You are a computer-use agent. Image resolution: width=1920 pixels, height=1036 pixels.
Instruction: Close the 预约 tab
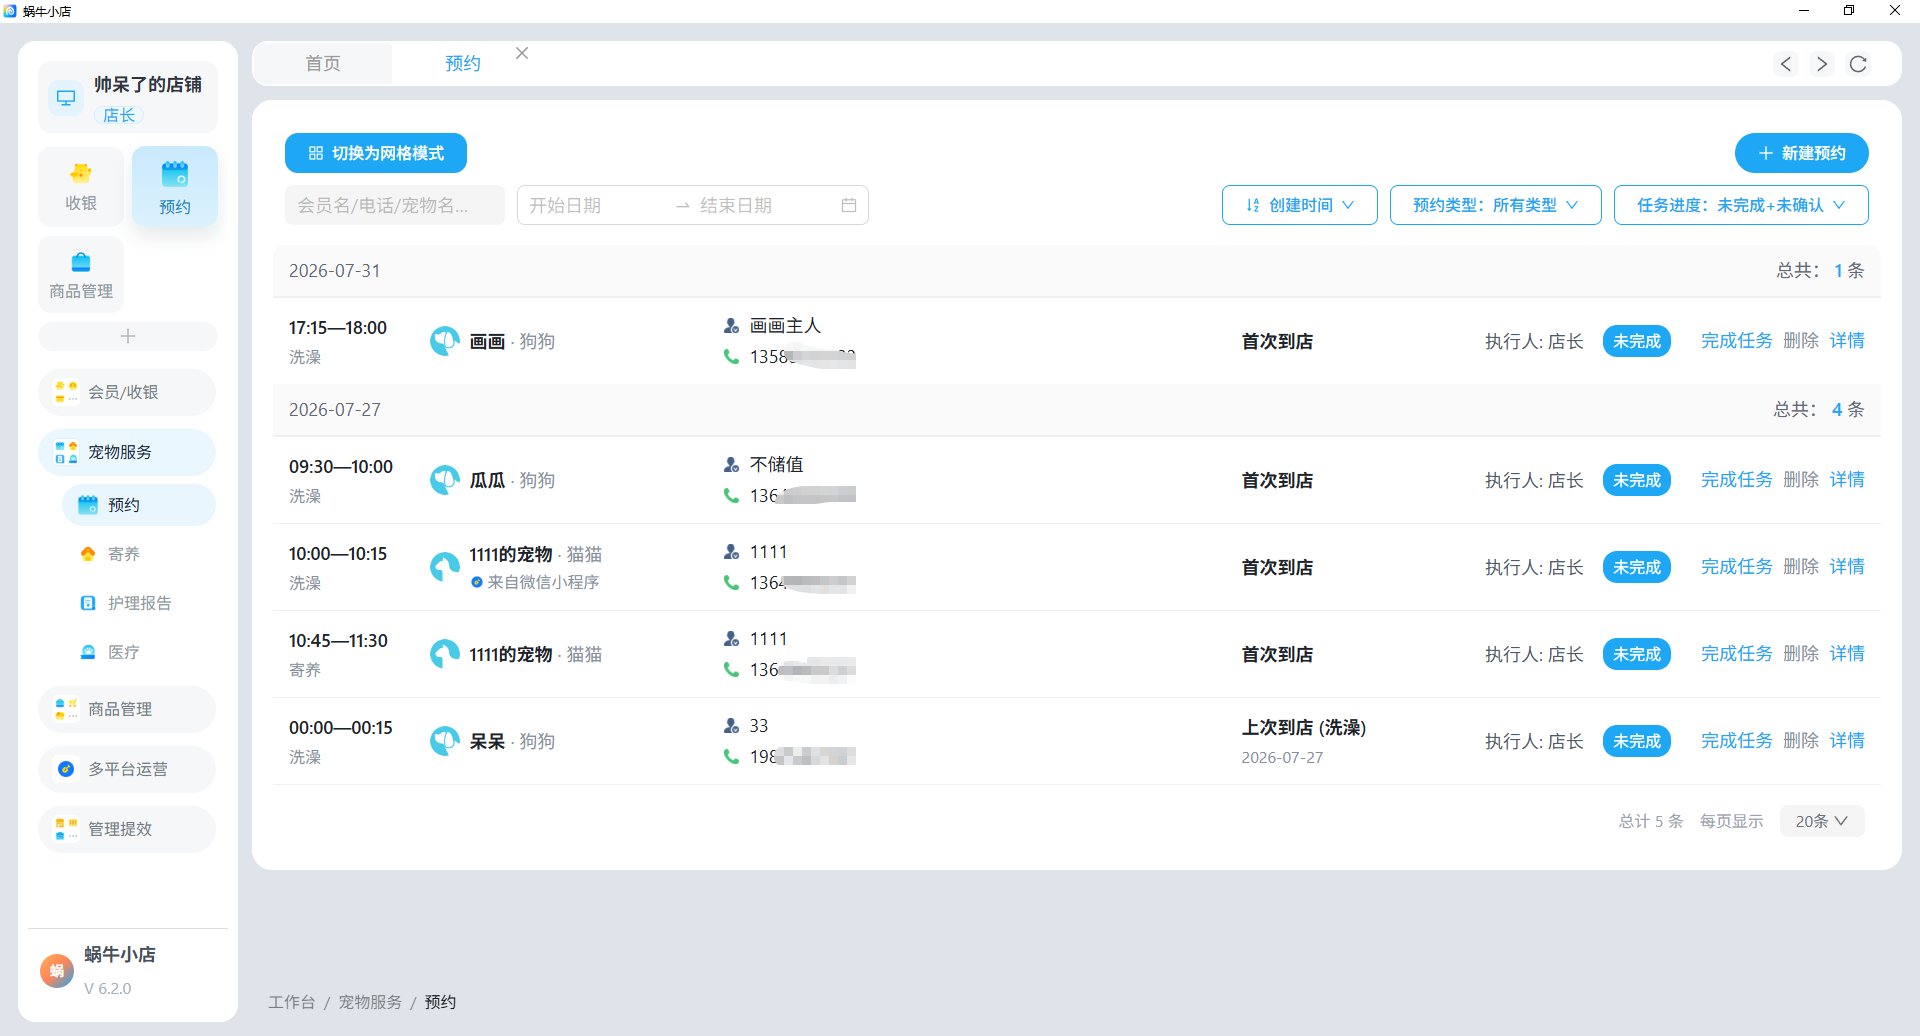pos(522,53)
